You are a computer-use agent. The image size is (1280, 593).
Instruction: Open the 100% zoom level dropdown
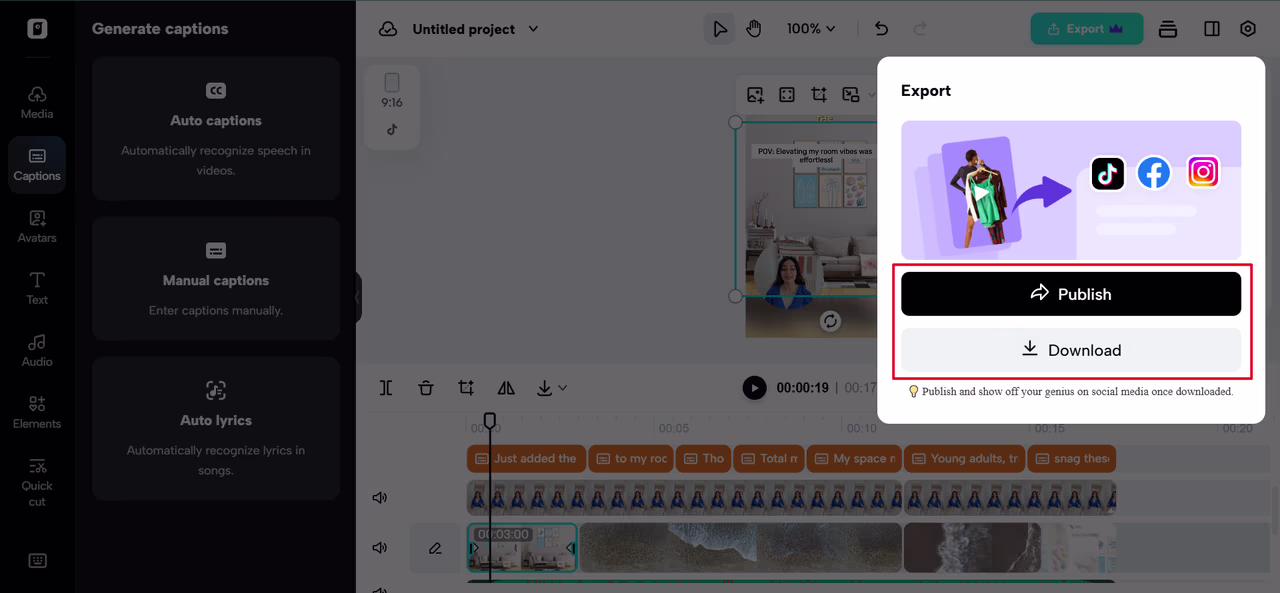(811, 29)
